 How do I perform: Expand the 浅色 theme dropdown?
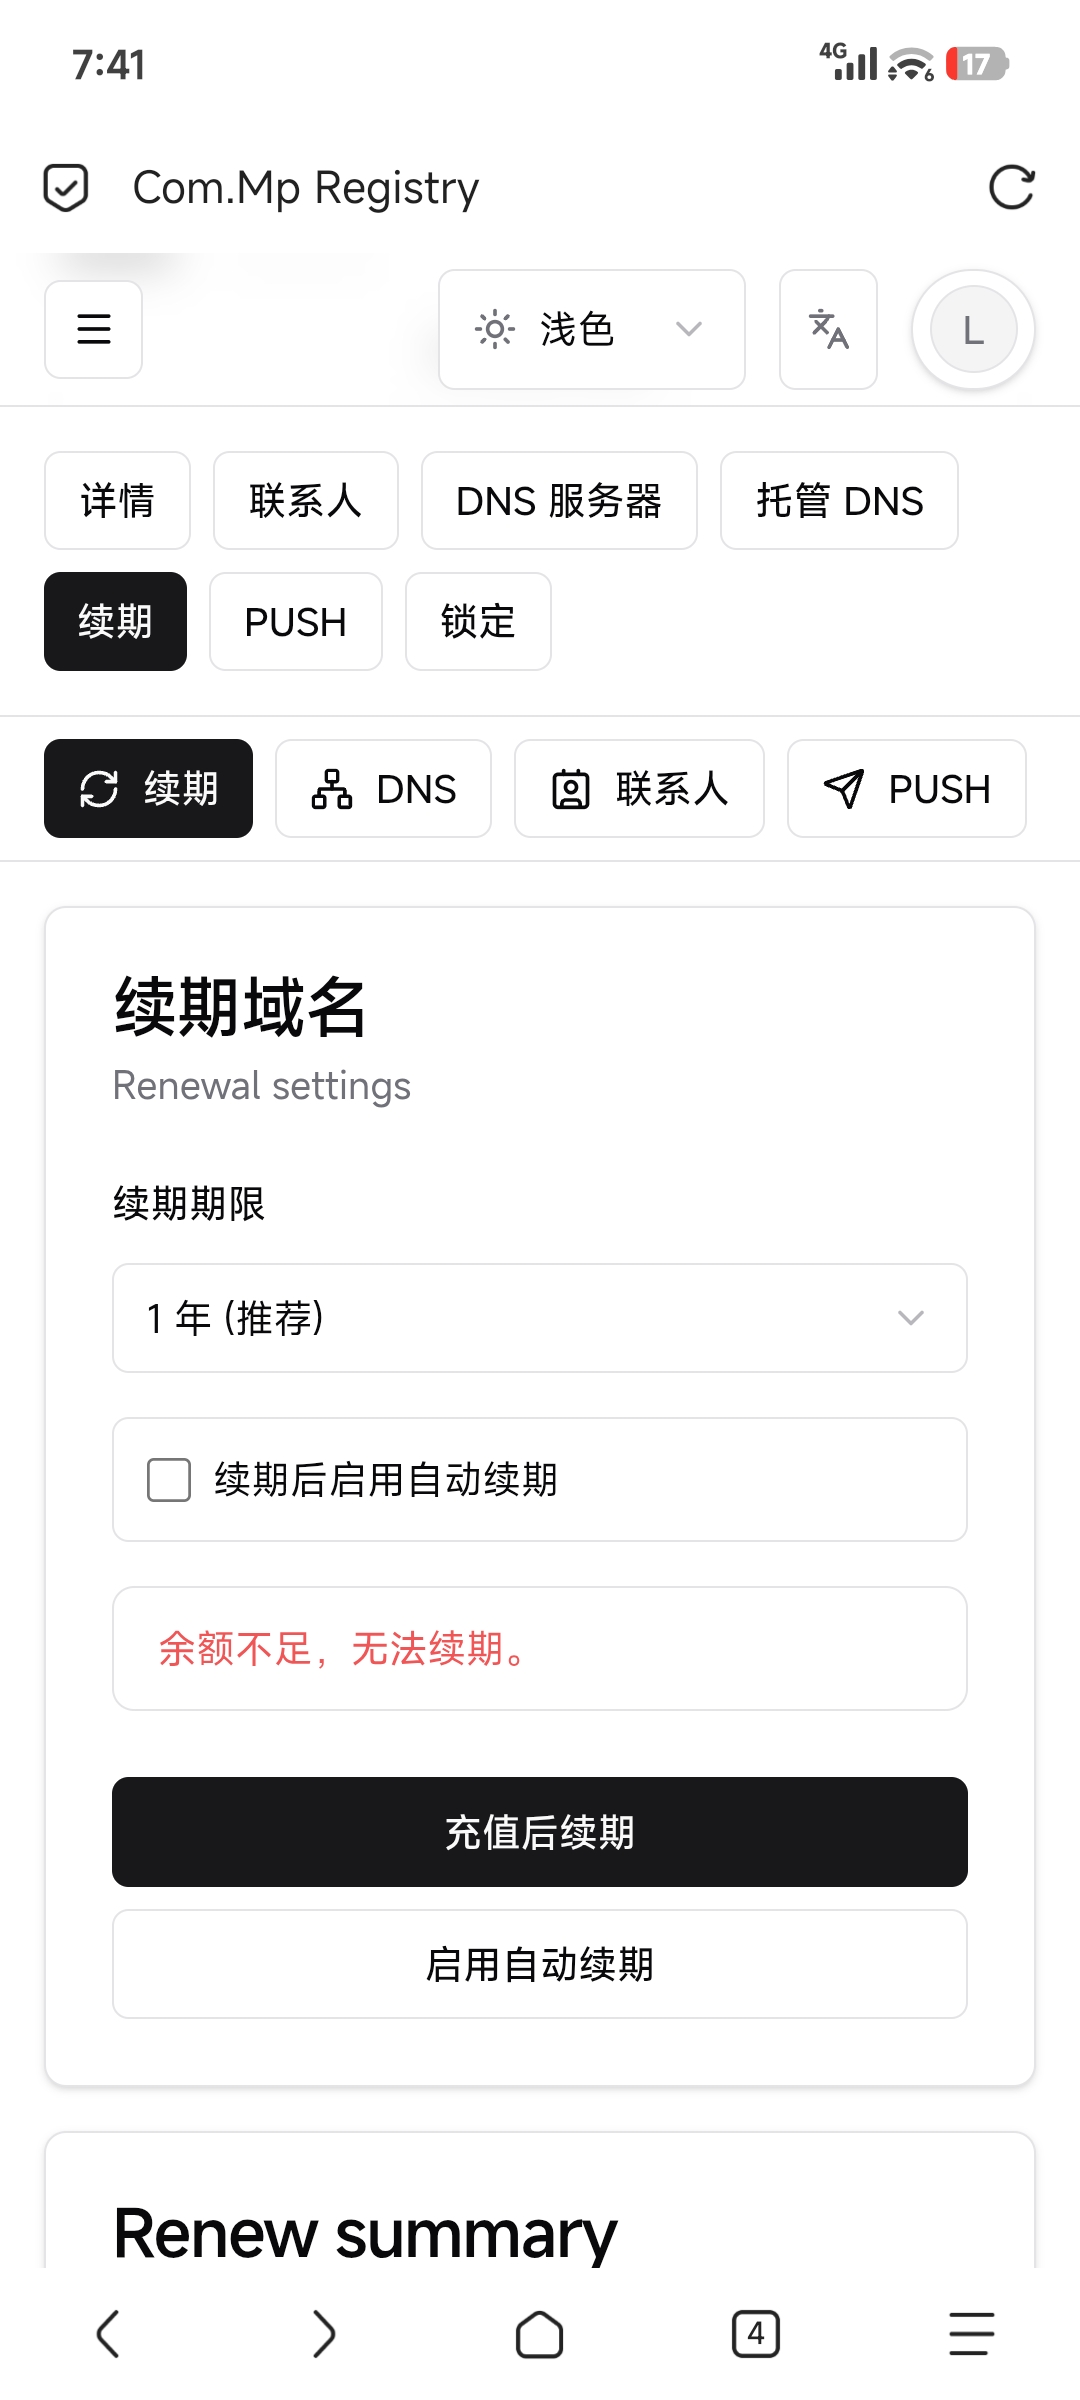(x=592, y=329)
